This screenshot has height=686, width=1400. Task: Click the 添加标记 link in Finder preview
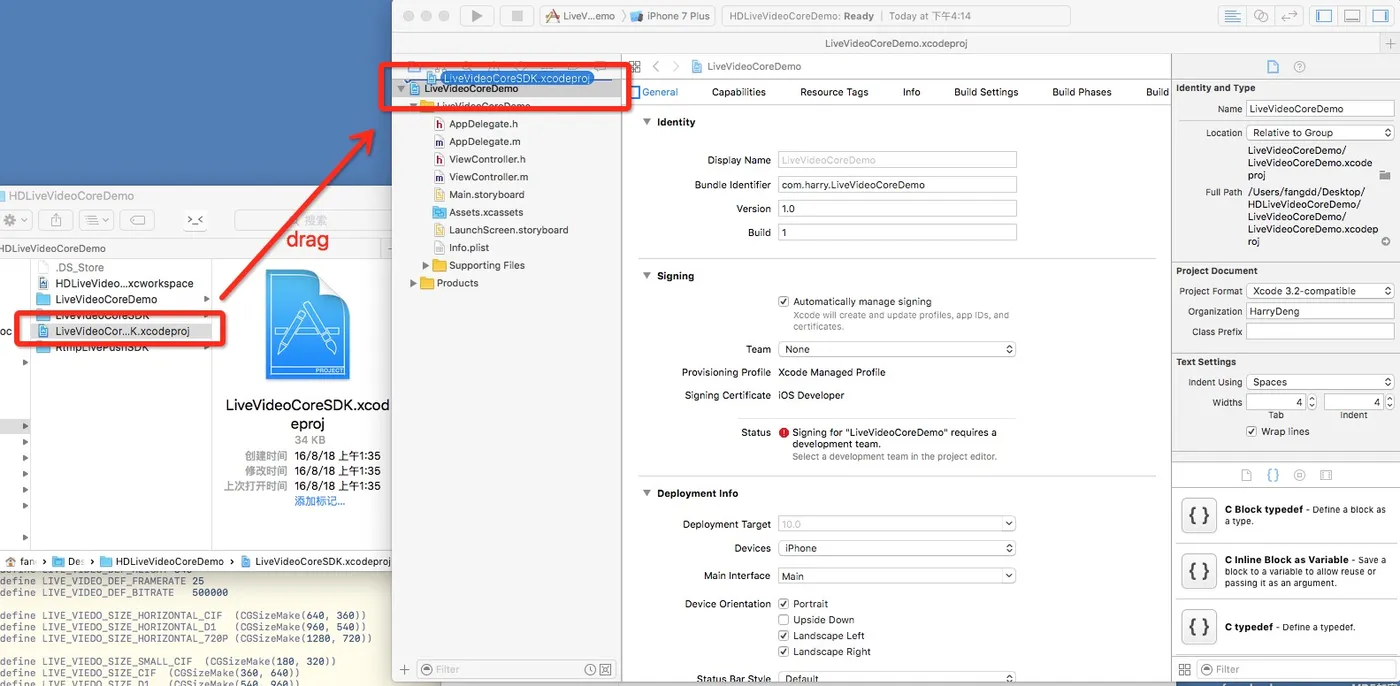point(320,501)
